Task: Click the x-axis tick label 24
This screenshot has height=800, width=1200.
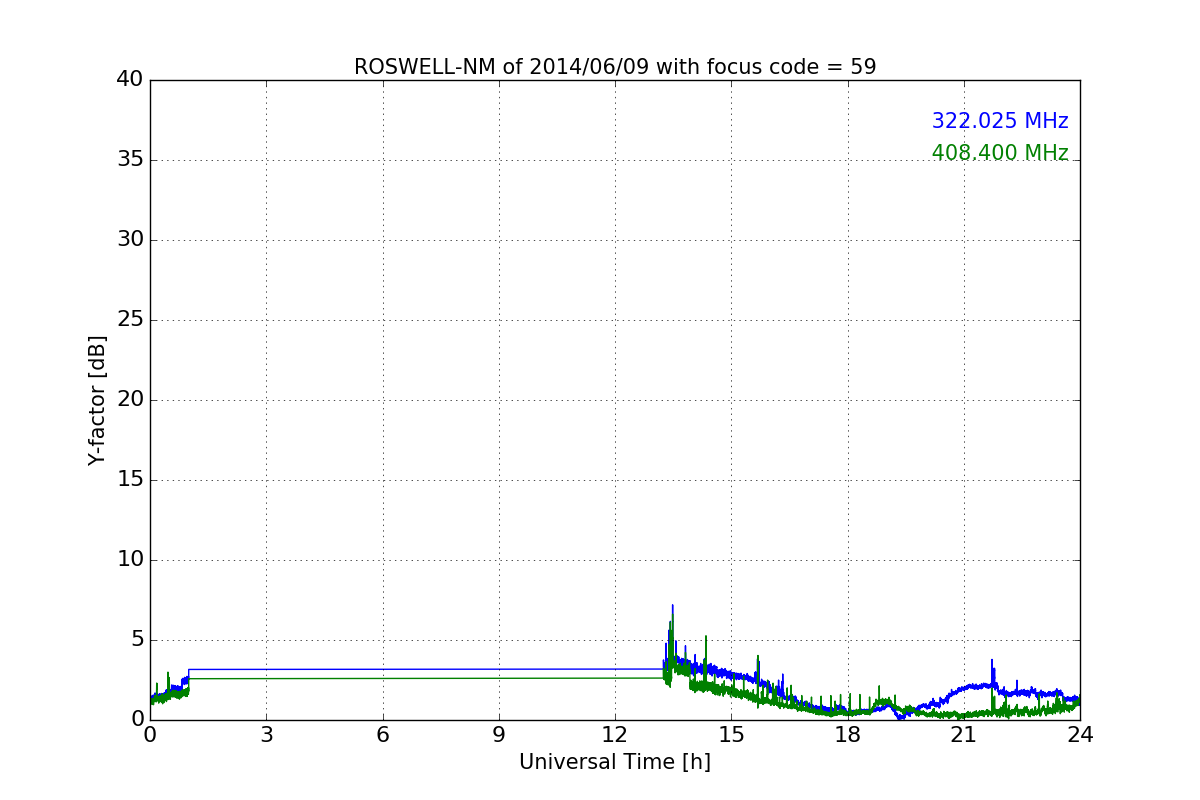Action: click(1080, 735)
